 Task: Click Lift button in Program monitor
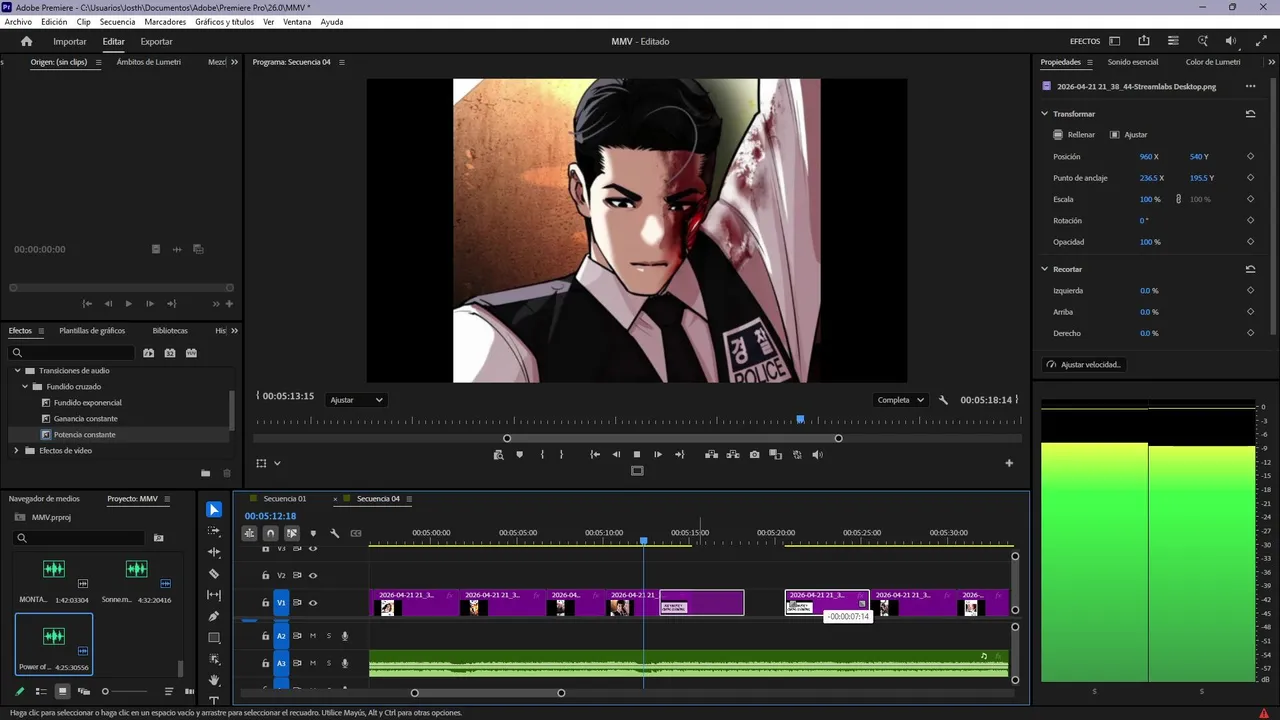pyautogui.click(x=711, y=455)
